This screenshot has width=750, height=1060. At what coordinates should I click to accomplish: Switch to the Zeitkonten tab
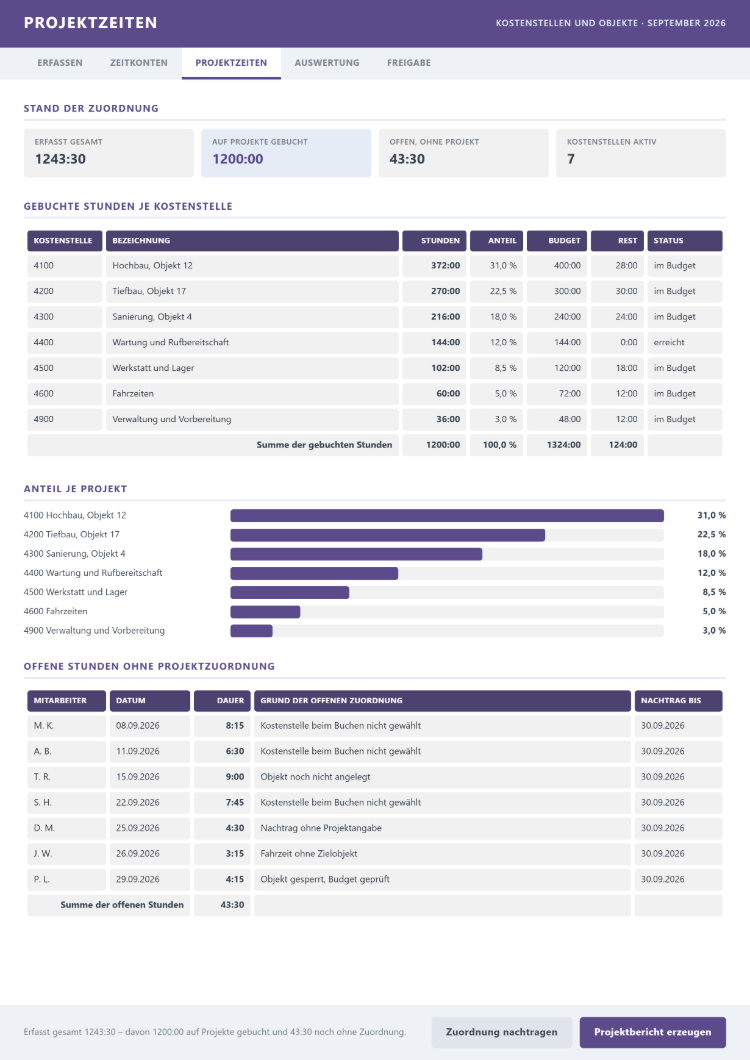click(x=139, y=63)
